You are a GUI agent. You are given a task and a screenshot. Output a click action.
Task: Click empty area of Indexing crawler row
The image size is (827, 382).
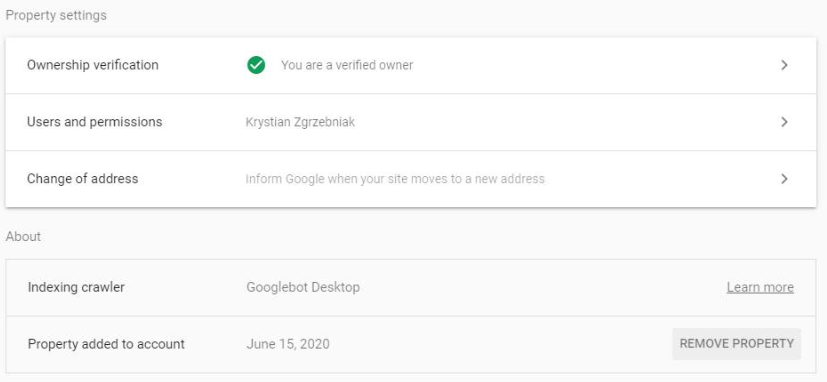pos(527,288)
